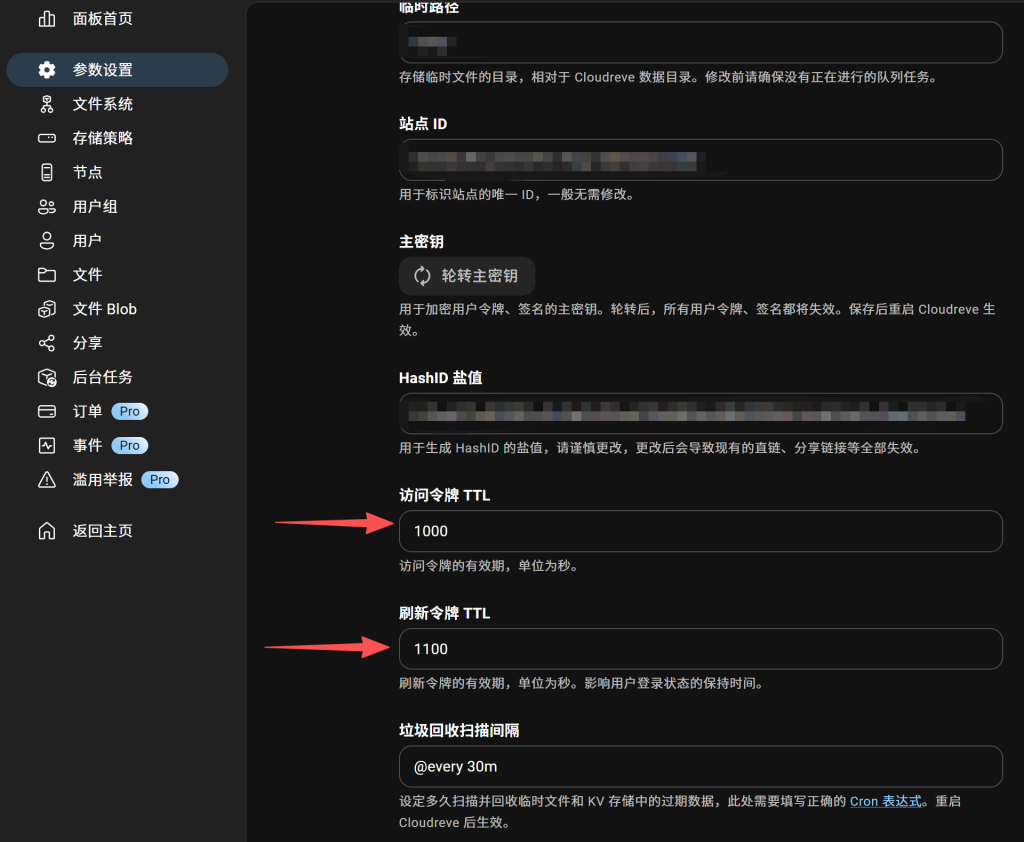Click the 用户组 group icon
This screenshot has height=842, width=1024.
(x=47, y=207)
